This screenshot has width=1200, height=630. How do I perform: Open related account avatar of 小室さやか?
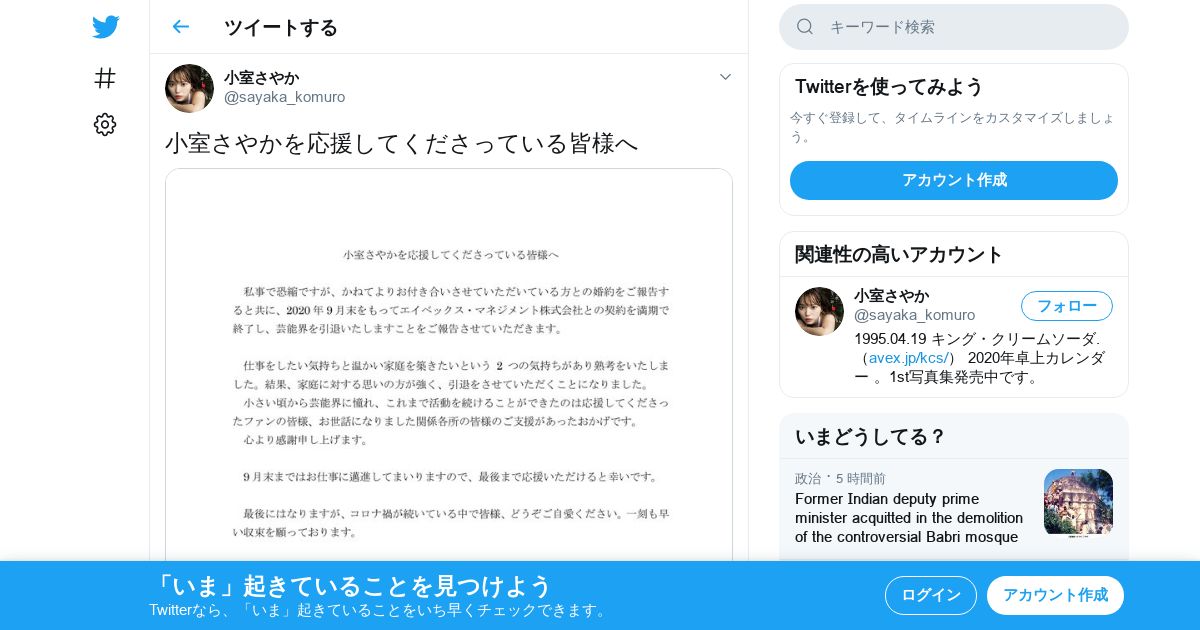click(x=819, y=311)
